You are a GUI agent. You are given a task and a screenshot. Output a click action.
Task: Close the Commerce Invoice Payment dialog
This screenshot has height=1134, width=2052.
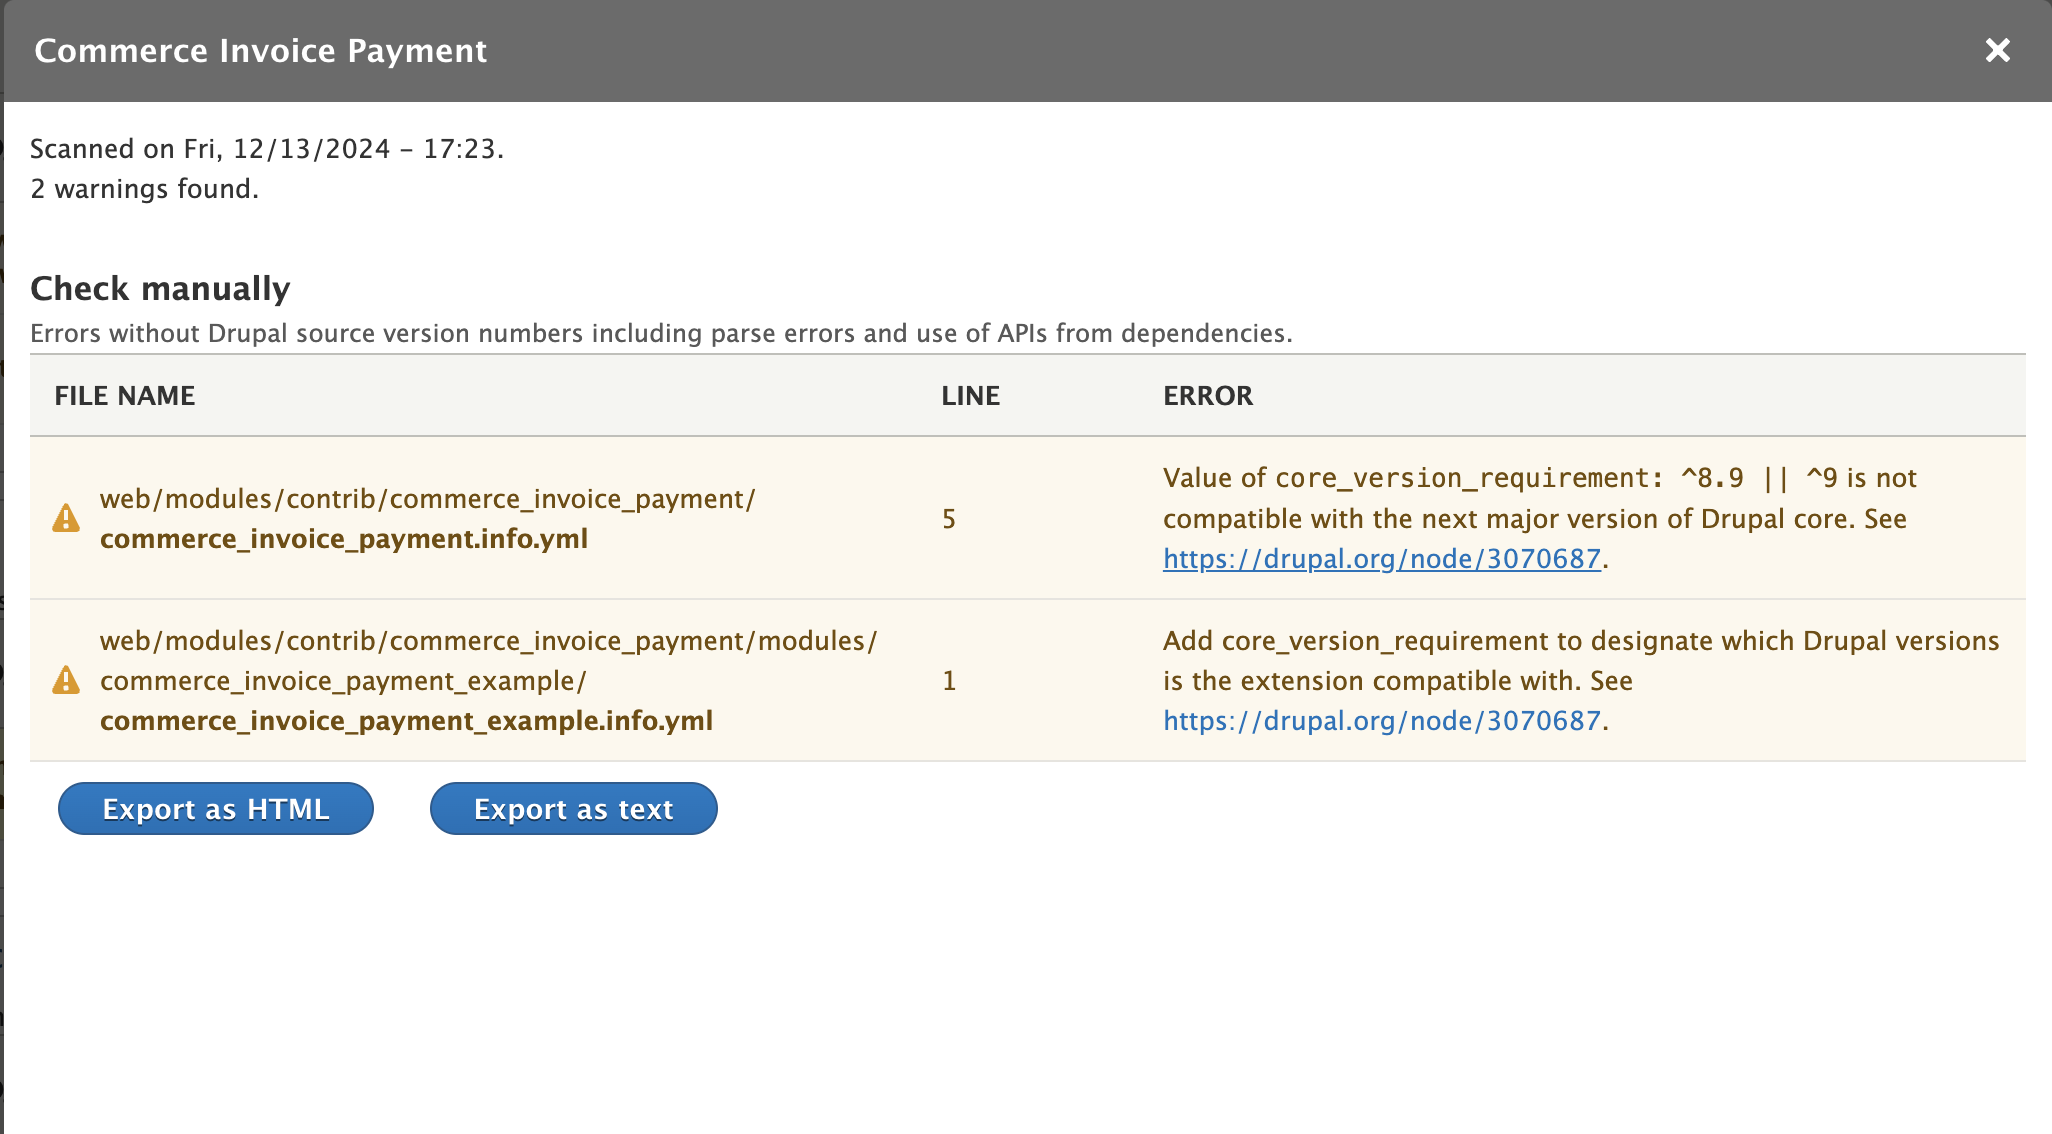(1998, 50)
